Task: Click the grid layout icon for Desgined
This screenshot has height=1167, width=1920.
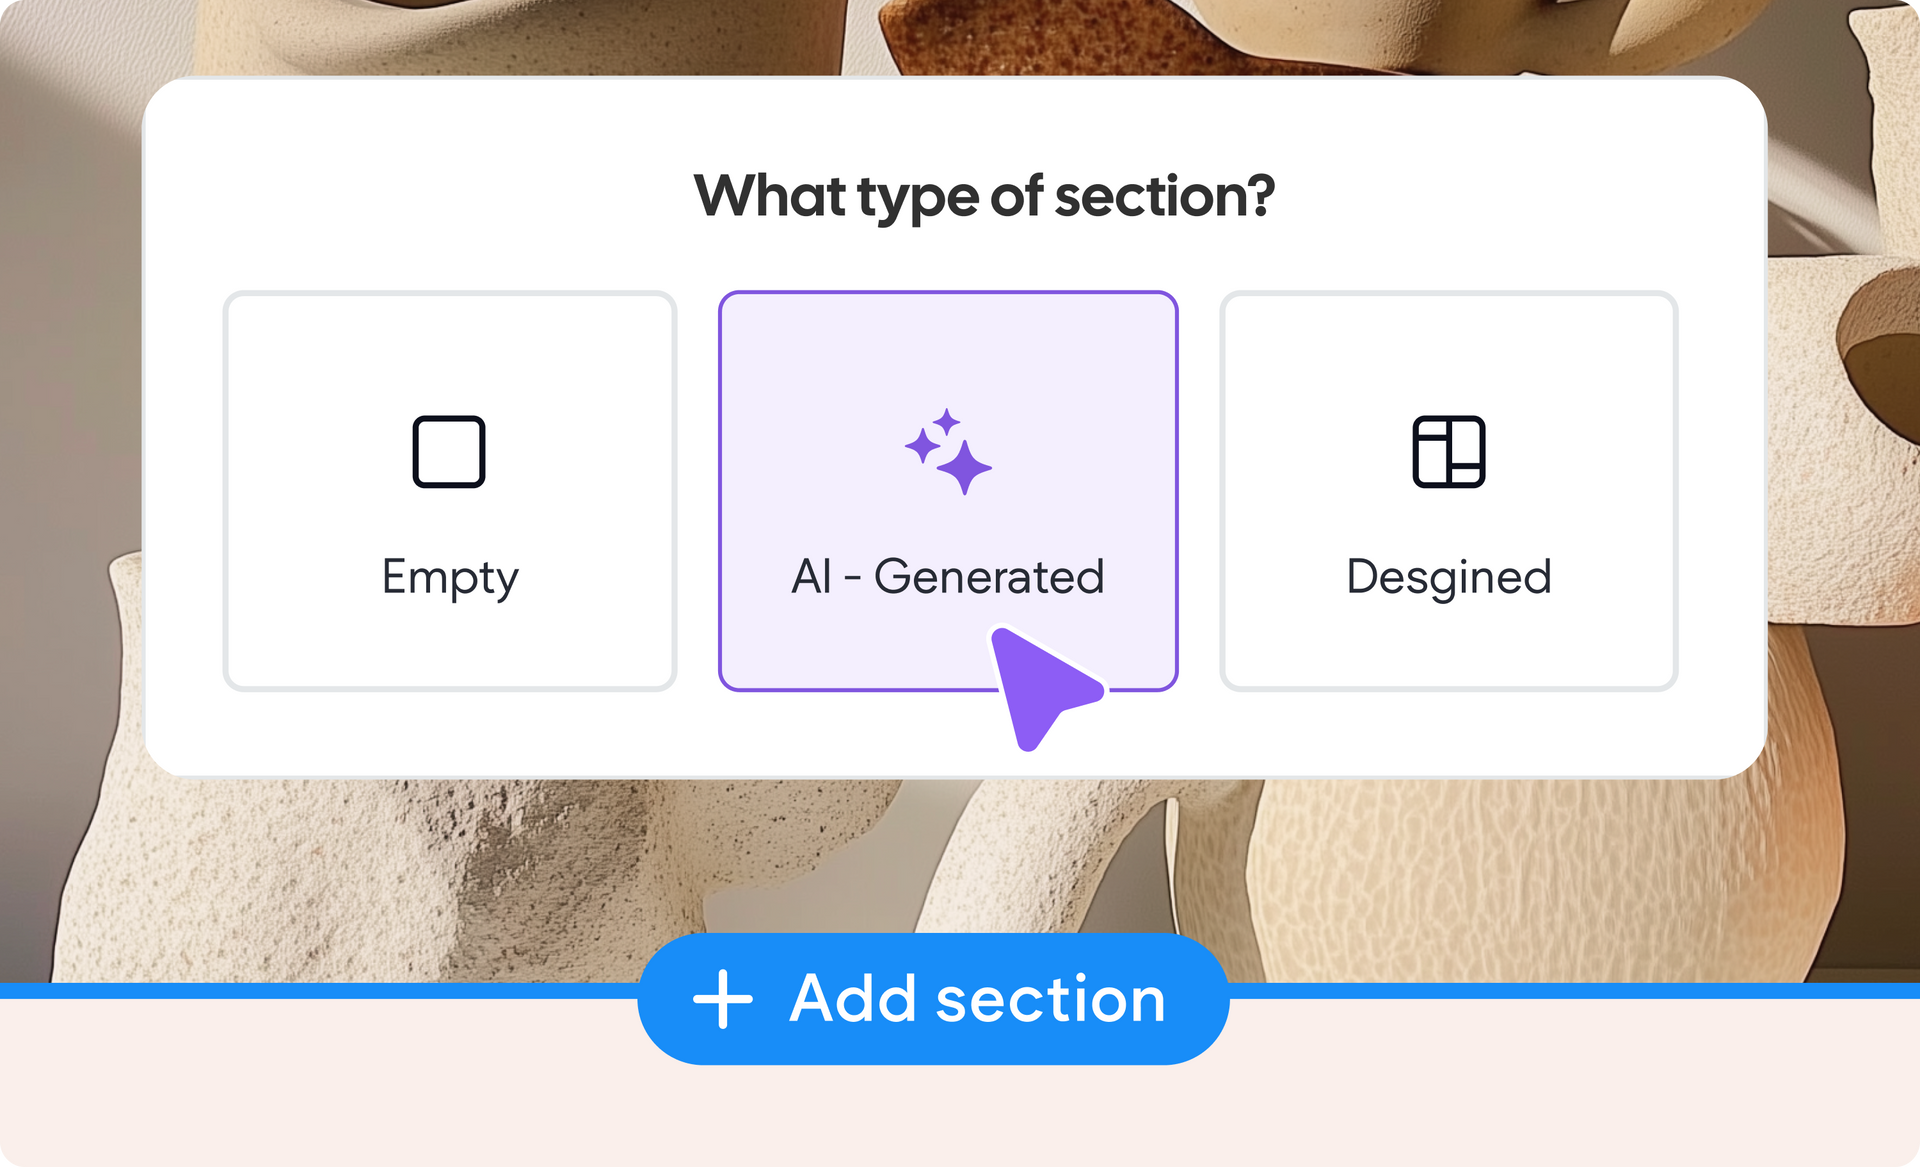Action: (x=1448, y=452)
